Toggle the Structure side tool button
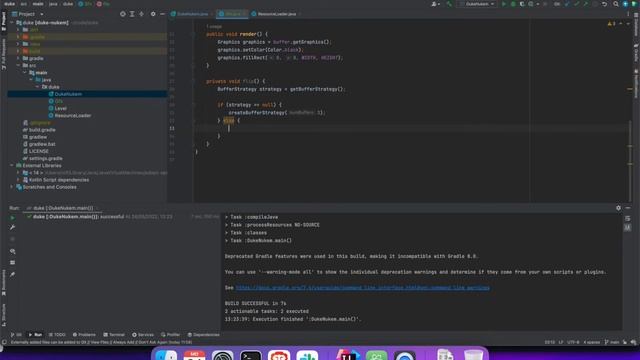Image resolution: width=640 pixels, height=360 pixels. pos(4,315)
